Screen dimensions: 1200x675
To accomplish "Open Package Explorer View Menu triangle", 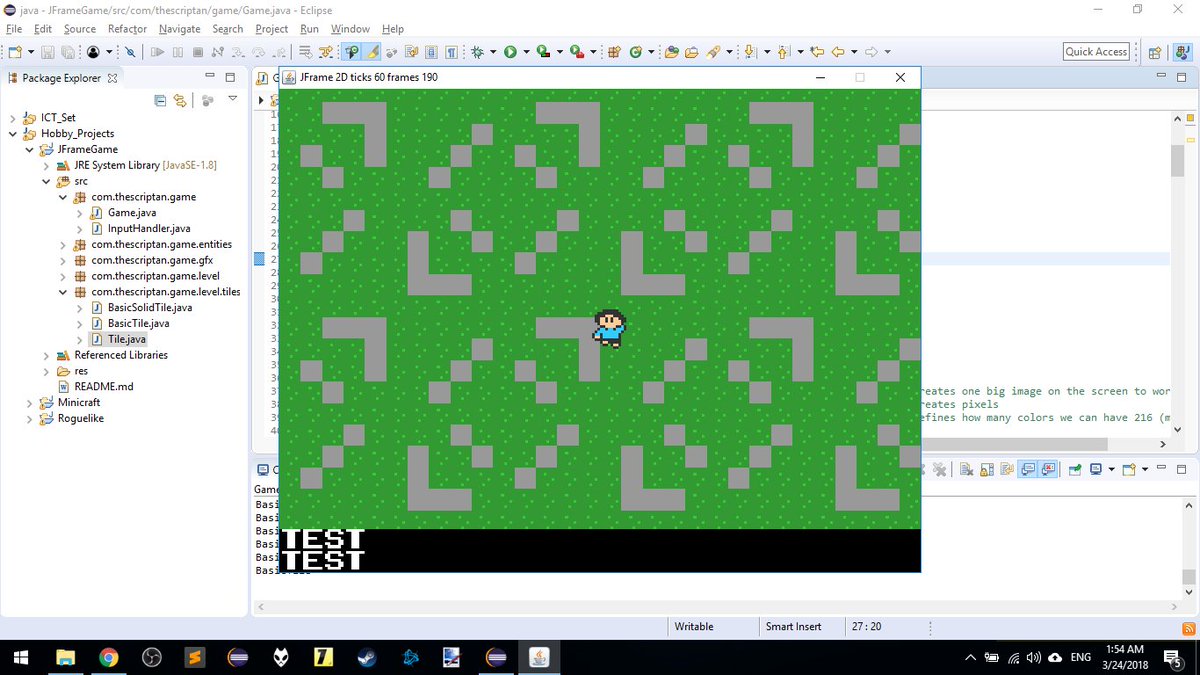I will [x=232, y=99].
